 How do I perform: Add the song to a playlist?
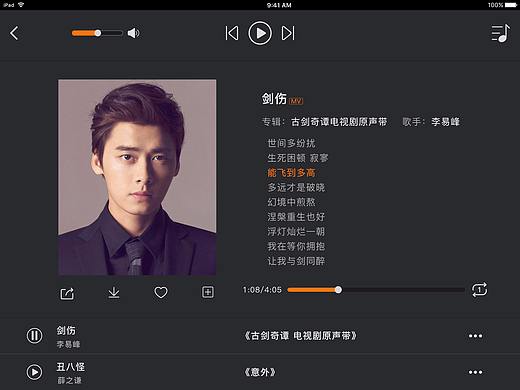click(208, 292)
